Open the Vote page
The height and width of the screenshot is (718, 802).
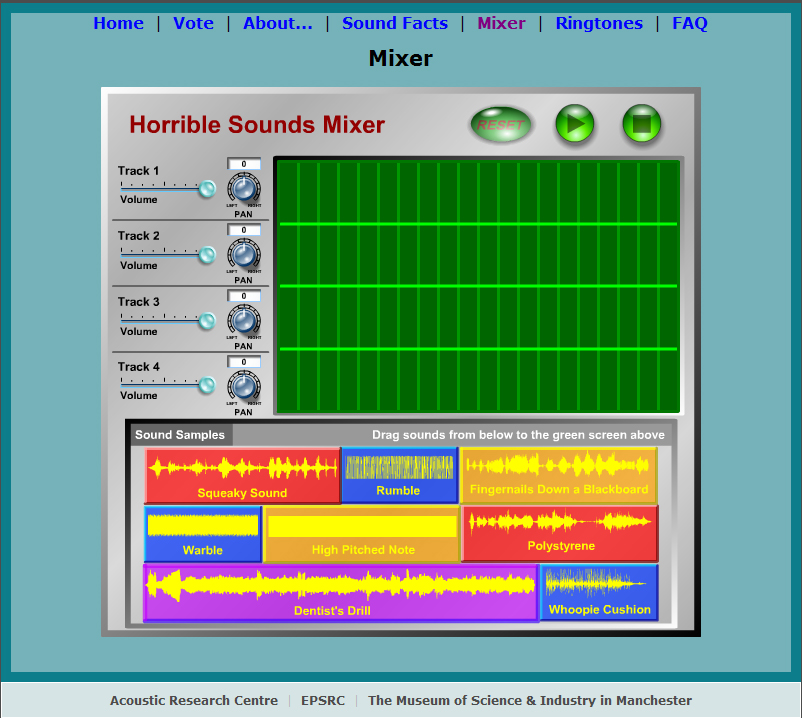pyautogui.click(x=193, y=23)
